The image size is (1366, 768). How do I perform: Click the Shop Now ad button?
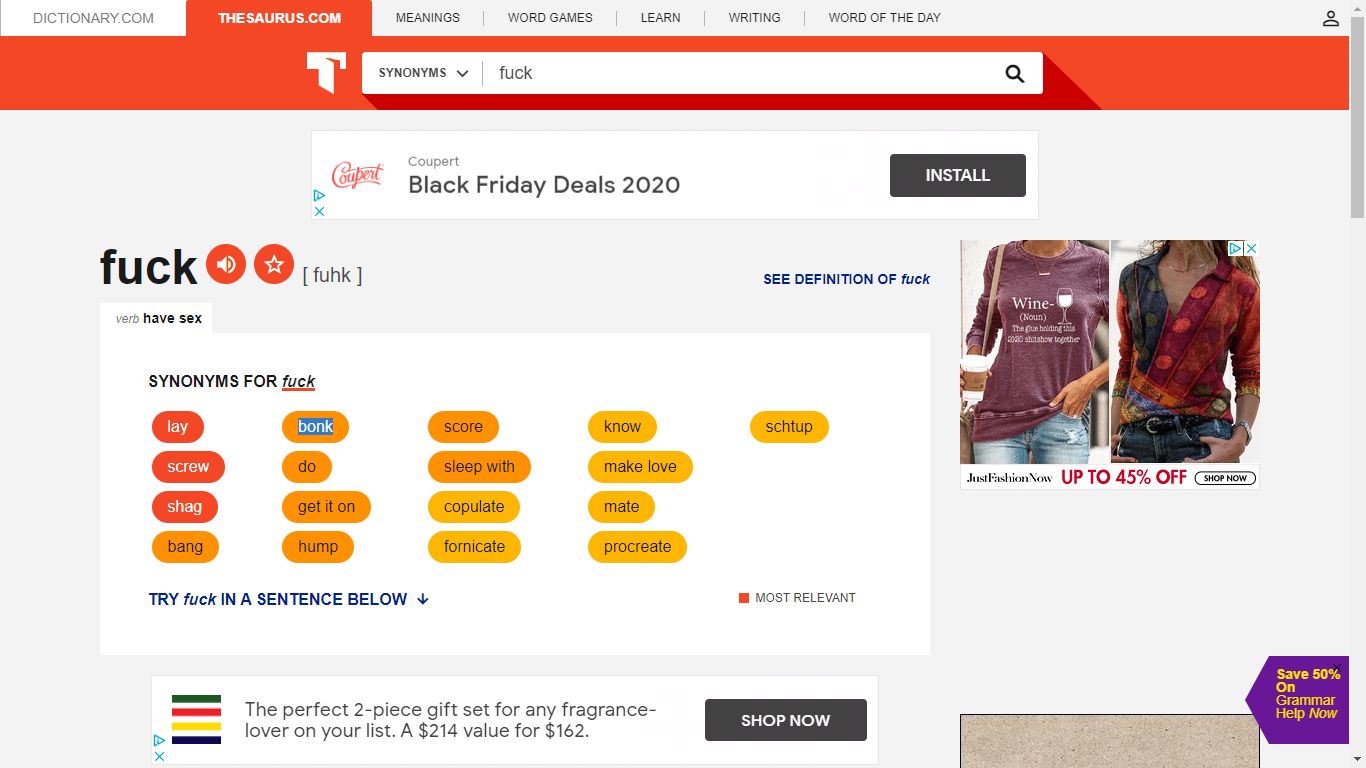785,720
